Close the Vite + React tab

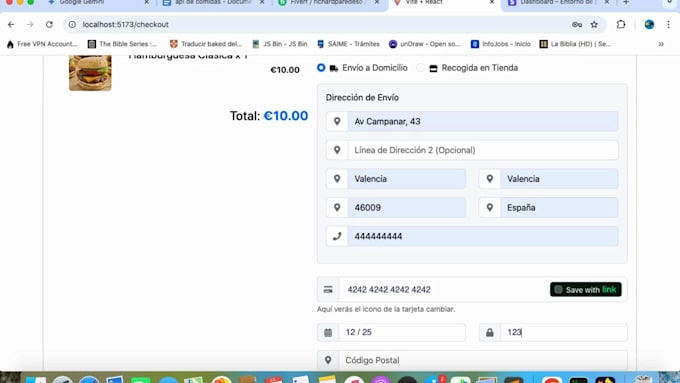click(492, 2)
